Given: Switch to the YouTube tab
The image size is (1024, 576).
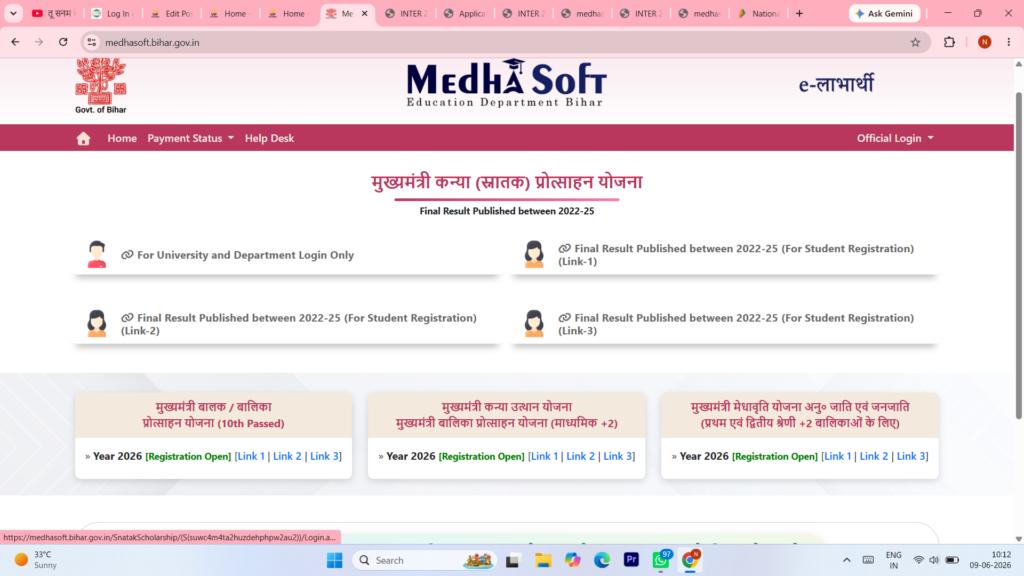Looking at the screenshot, I should [x=54, y=13].
